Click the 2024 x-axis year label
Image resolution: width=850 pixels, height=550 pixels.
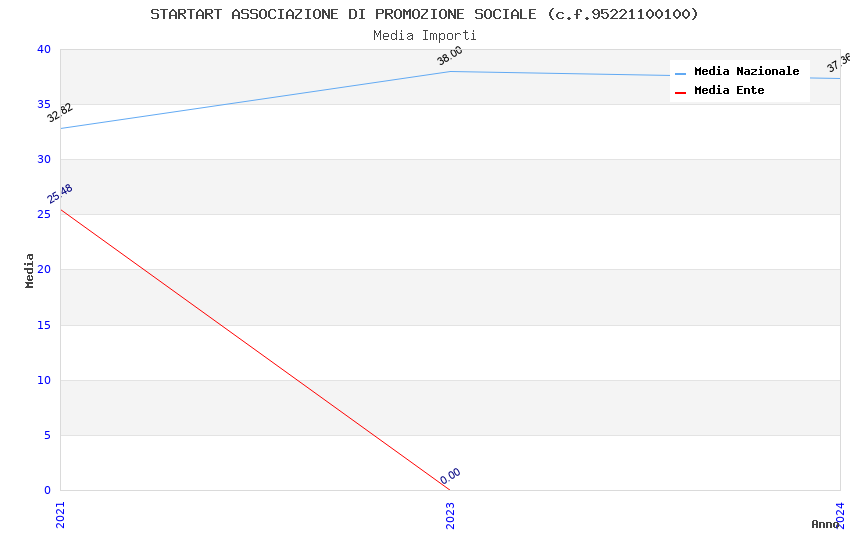840,515
